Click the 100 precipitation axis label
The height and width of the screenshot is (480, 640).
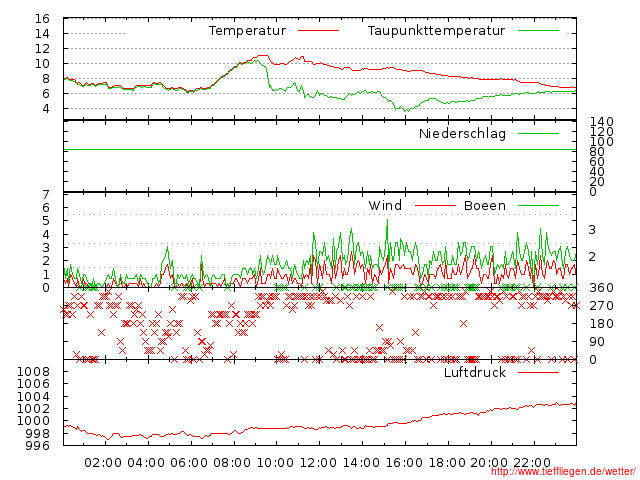tap(602, 142)
